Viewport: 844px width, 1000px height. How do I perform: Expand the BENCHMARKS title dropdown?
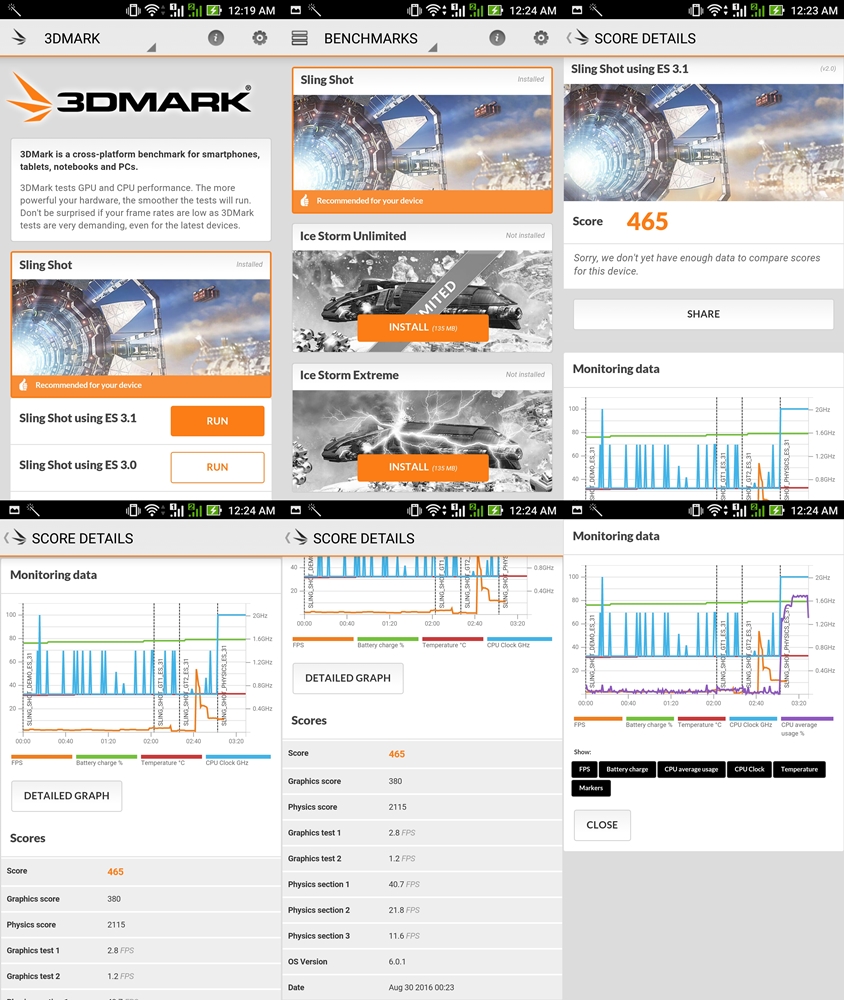pyautogui.click(x=432, y=48)
